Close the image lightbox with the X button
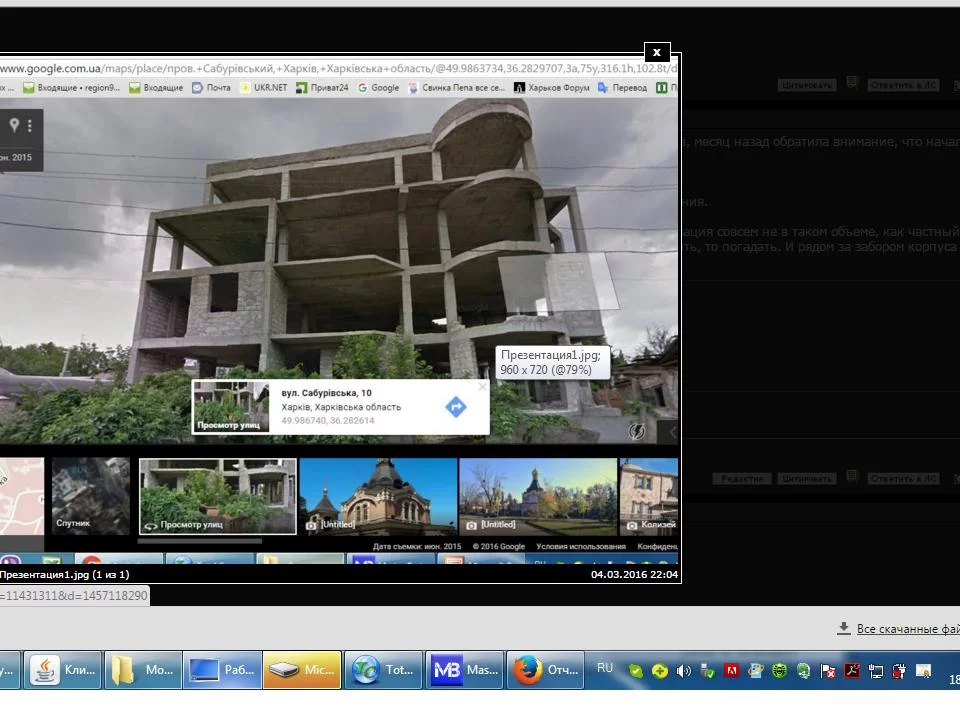960x720 pixels. 656,52
